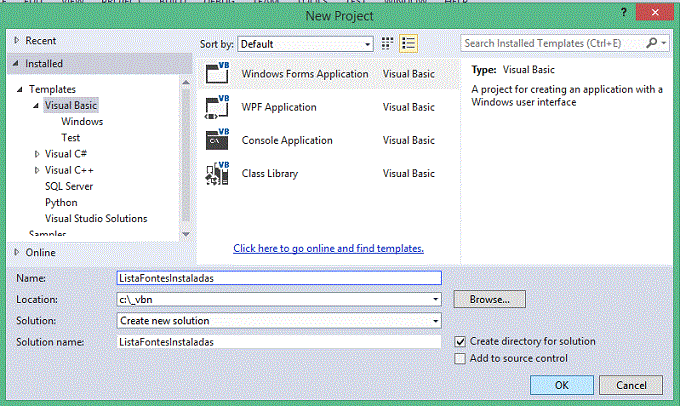Open search options dropdown arrow
680x406 pixels.
coord(664,43)
